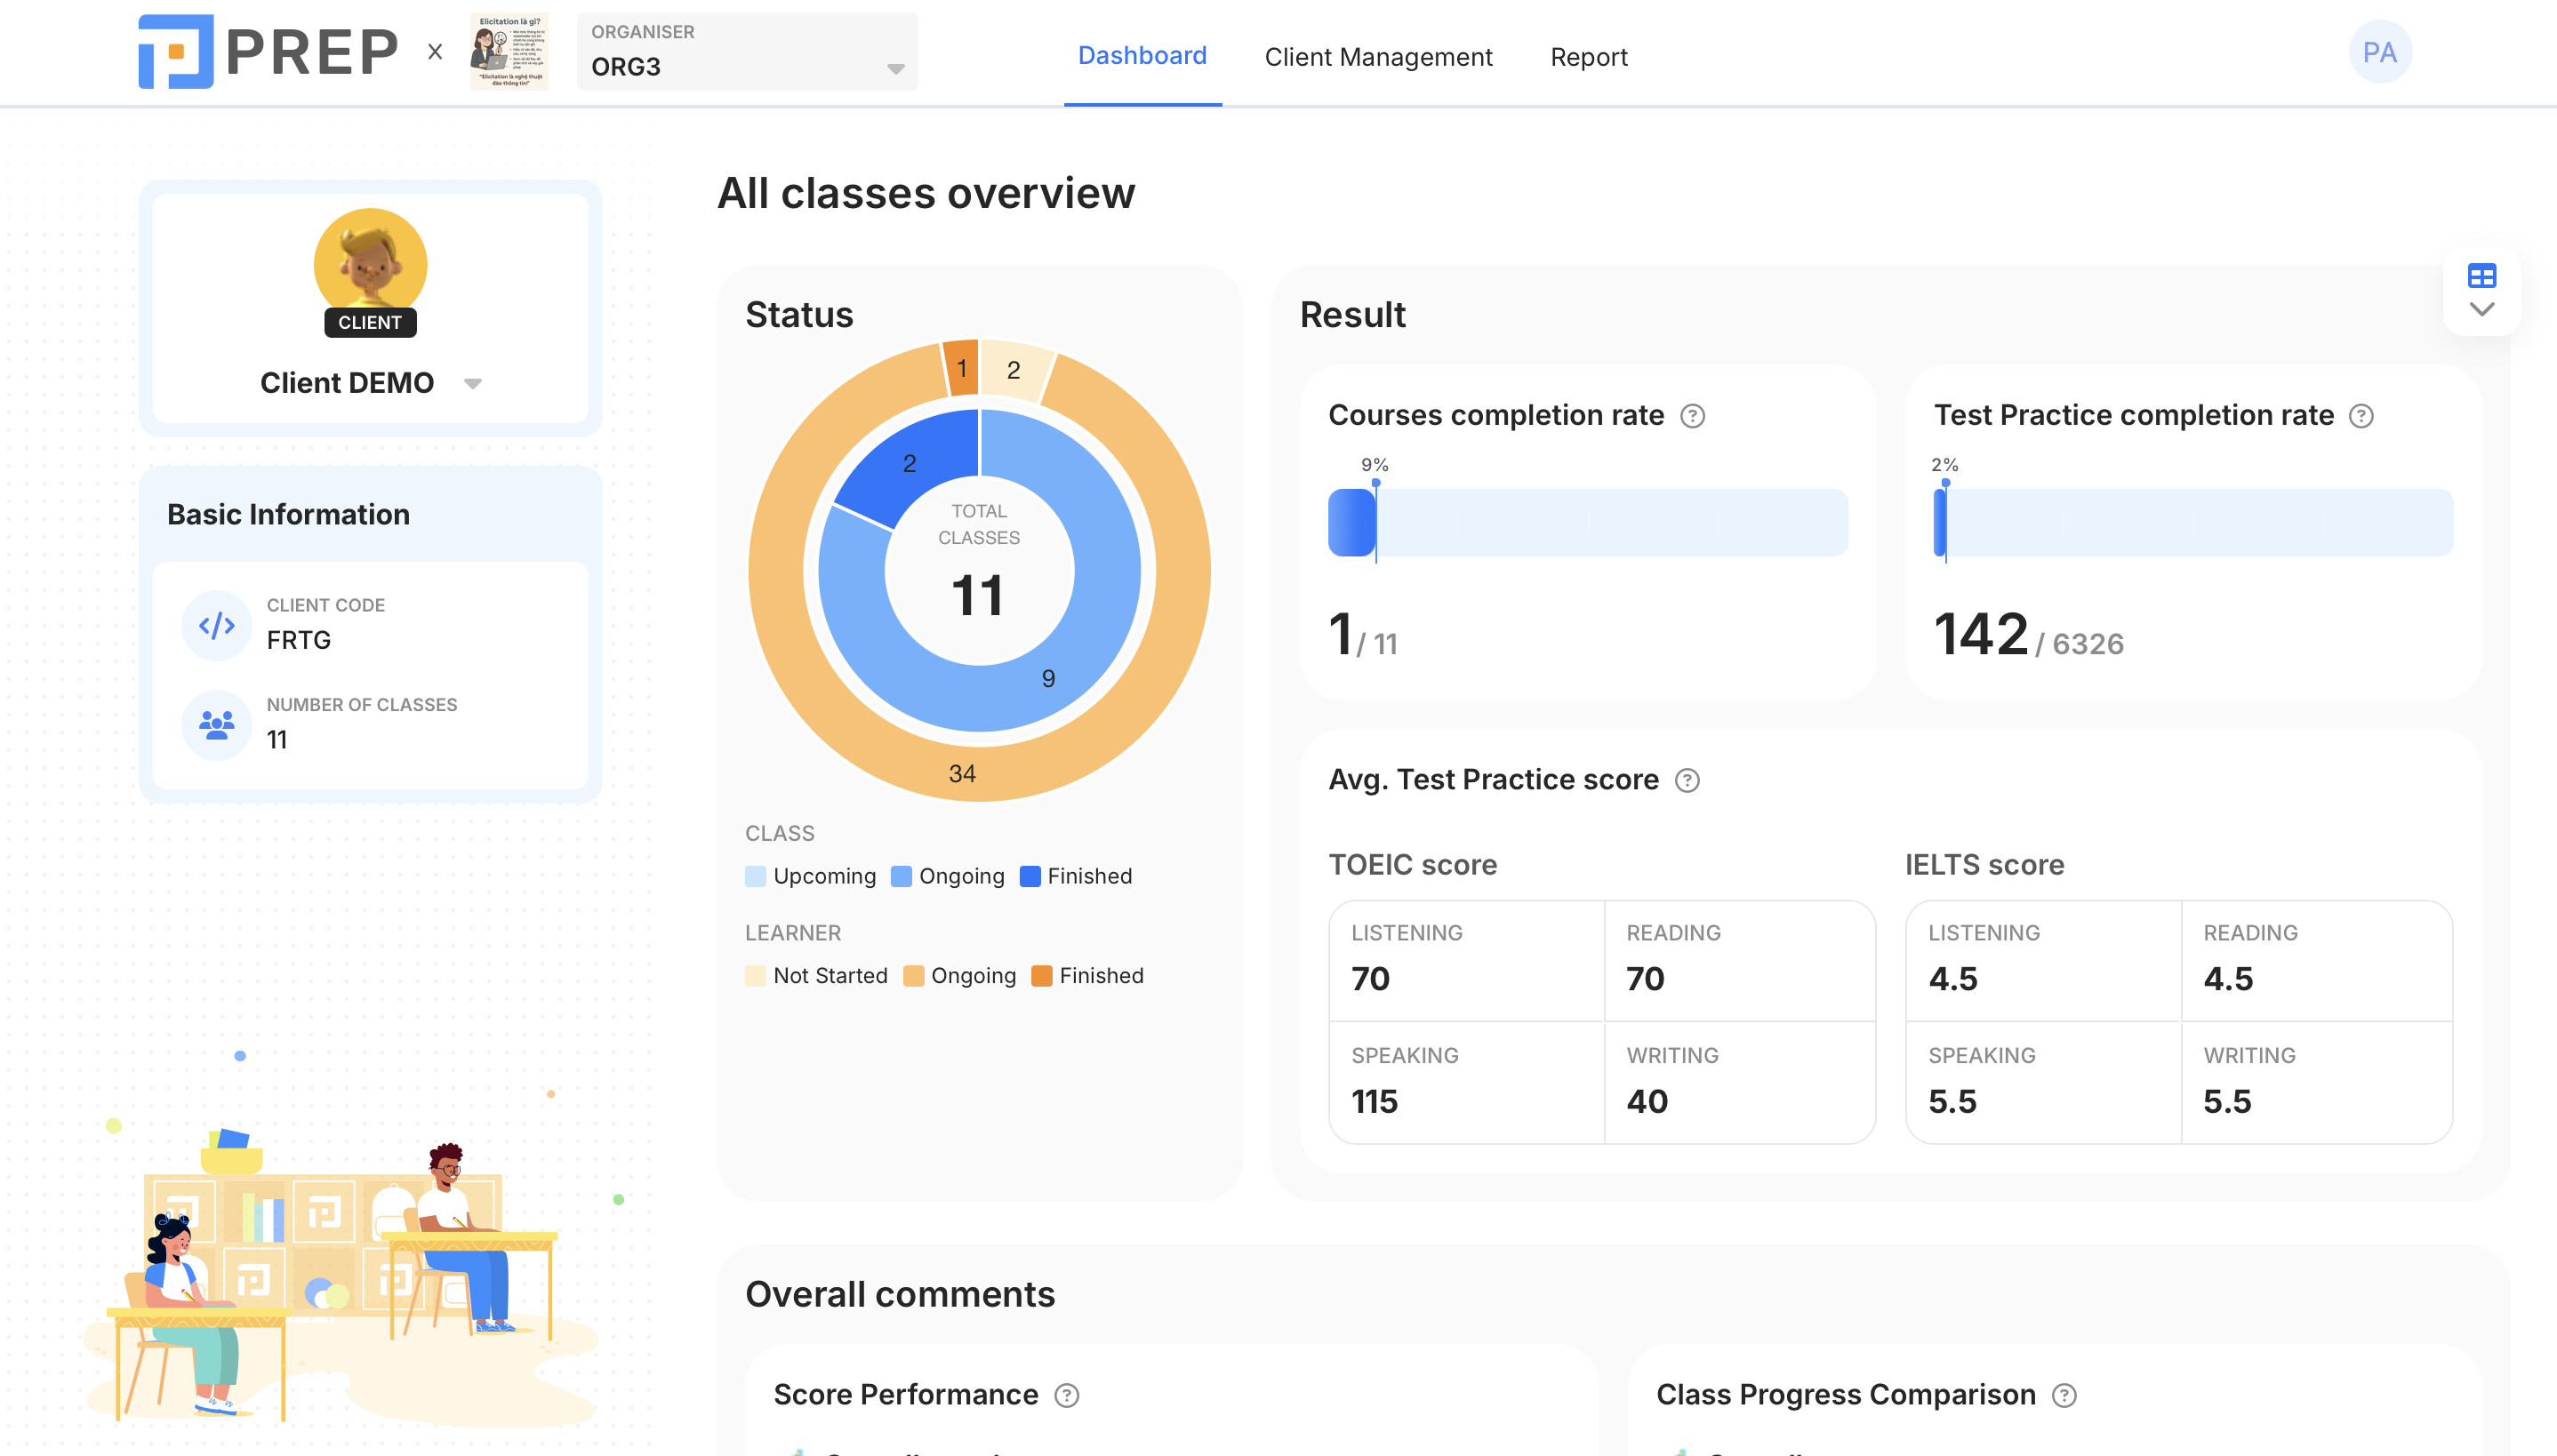Open the Report tab

coord(1588,57)
